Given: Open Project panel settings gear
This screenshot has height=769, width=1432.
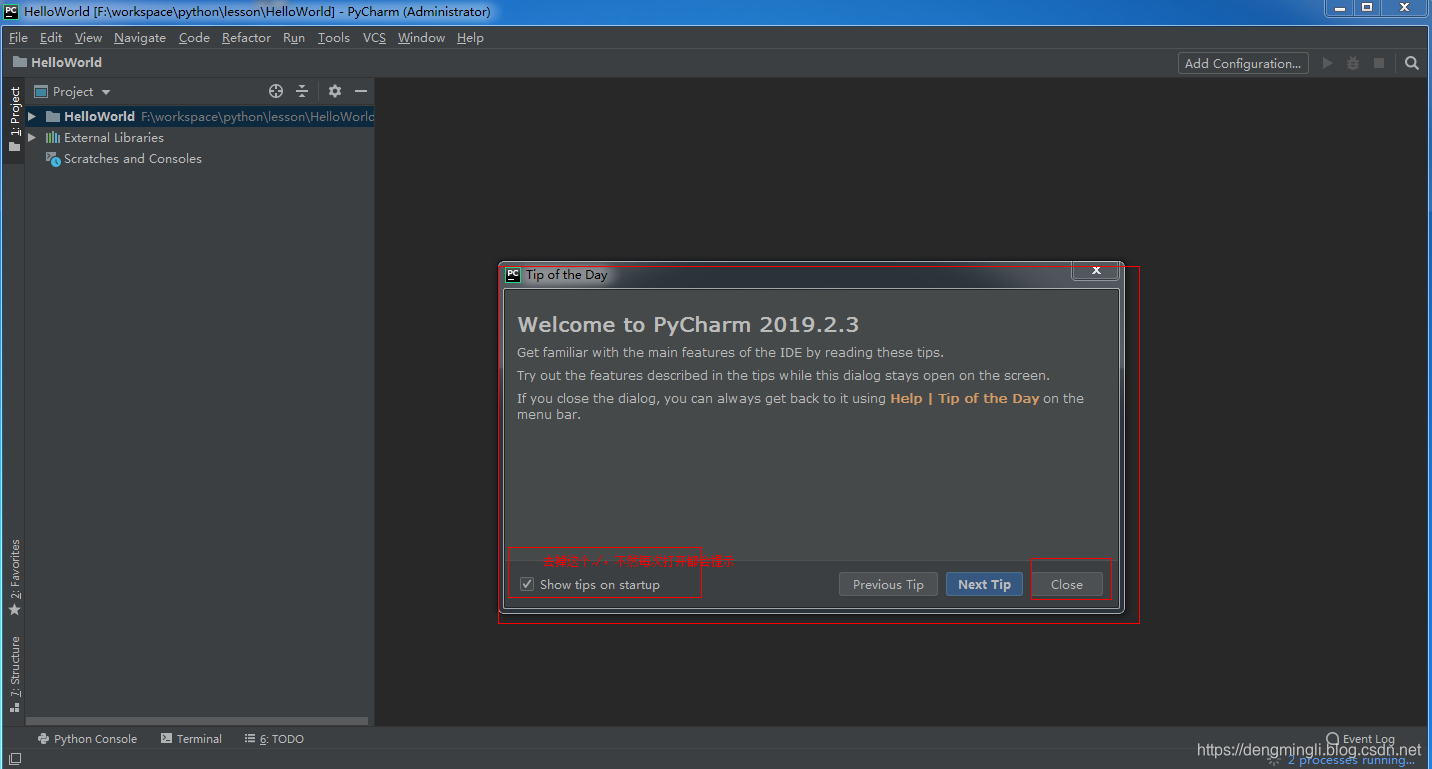Looking at the screenshot, I should [x=335, y=91].
